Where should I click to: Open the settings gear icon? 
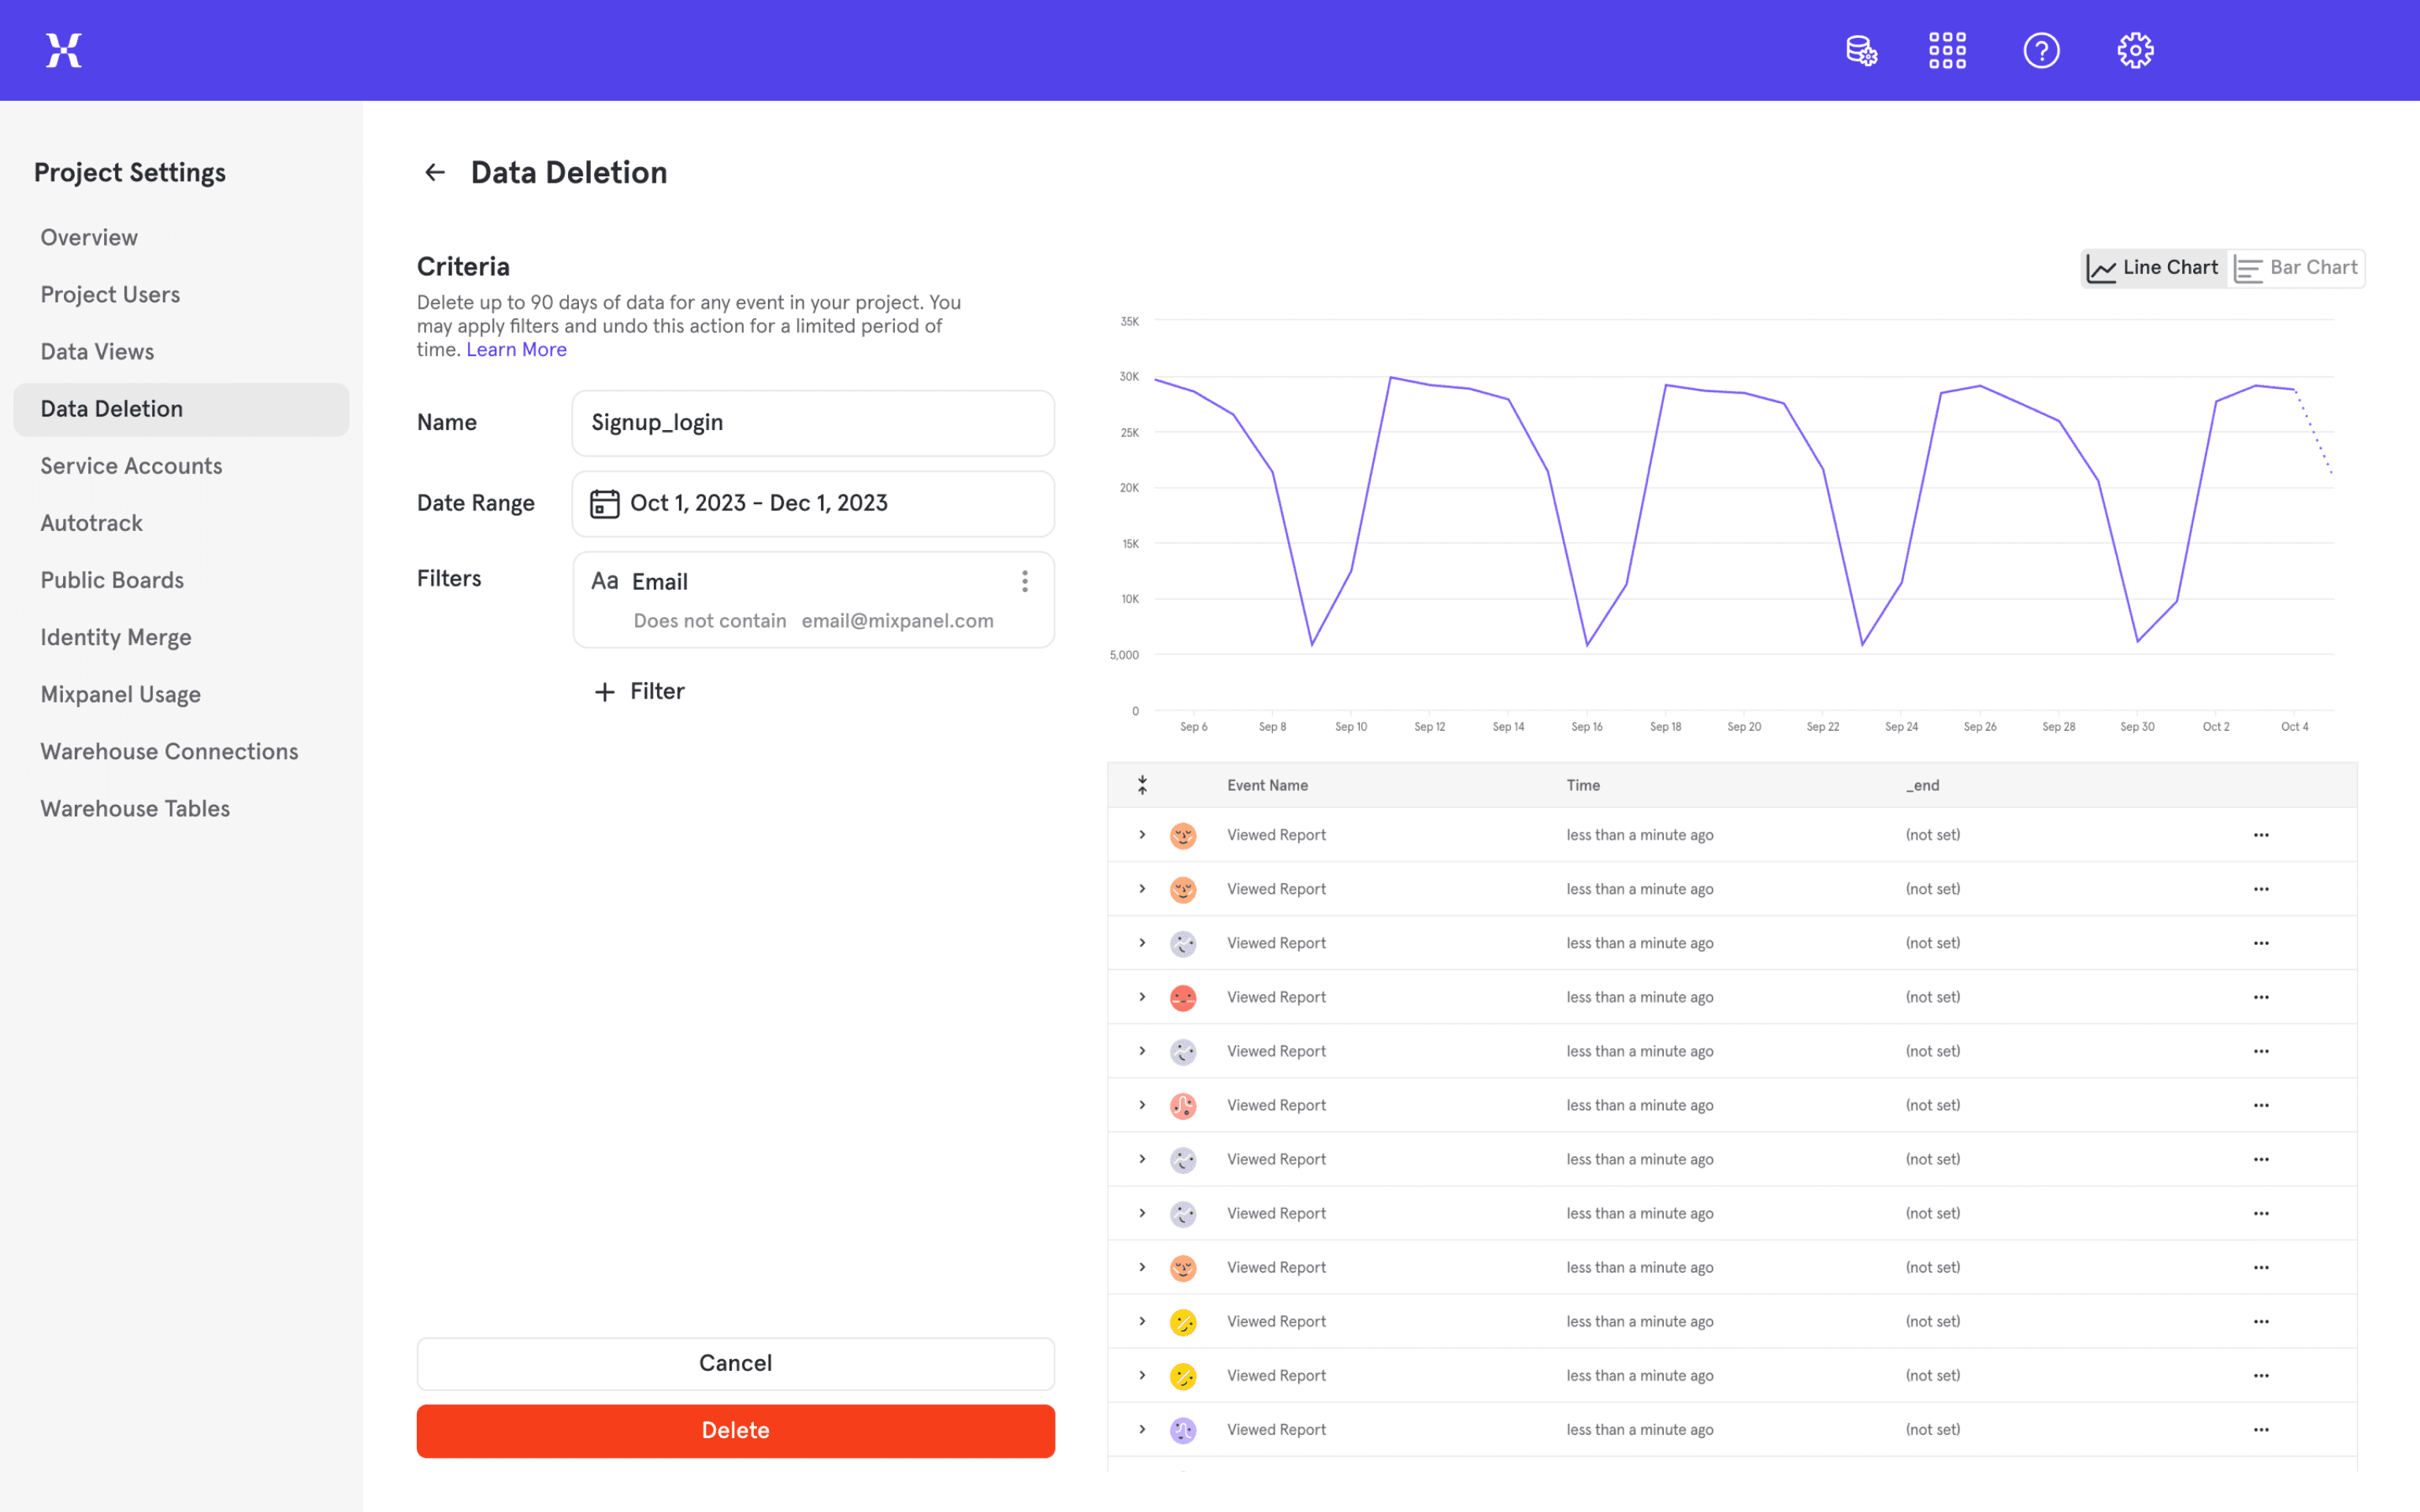[x=2135, y=50]
